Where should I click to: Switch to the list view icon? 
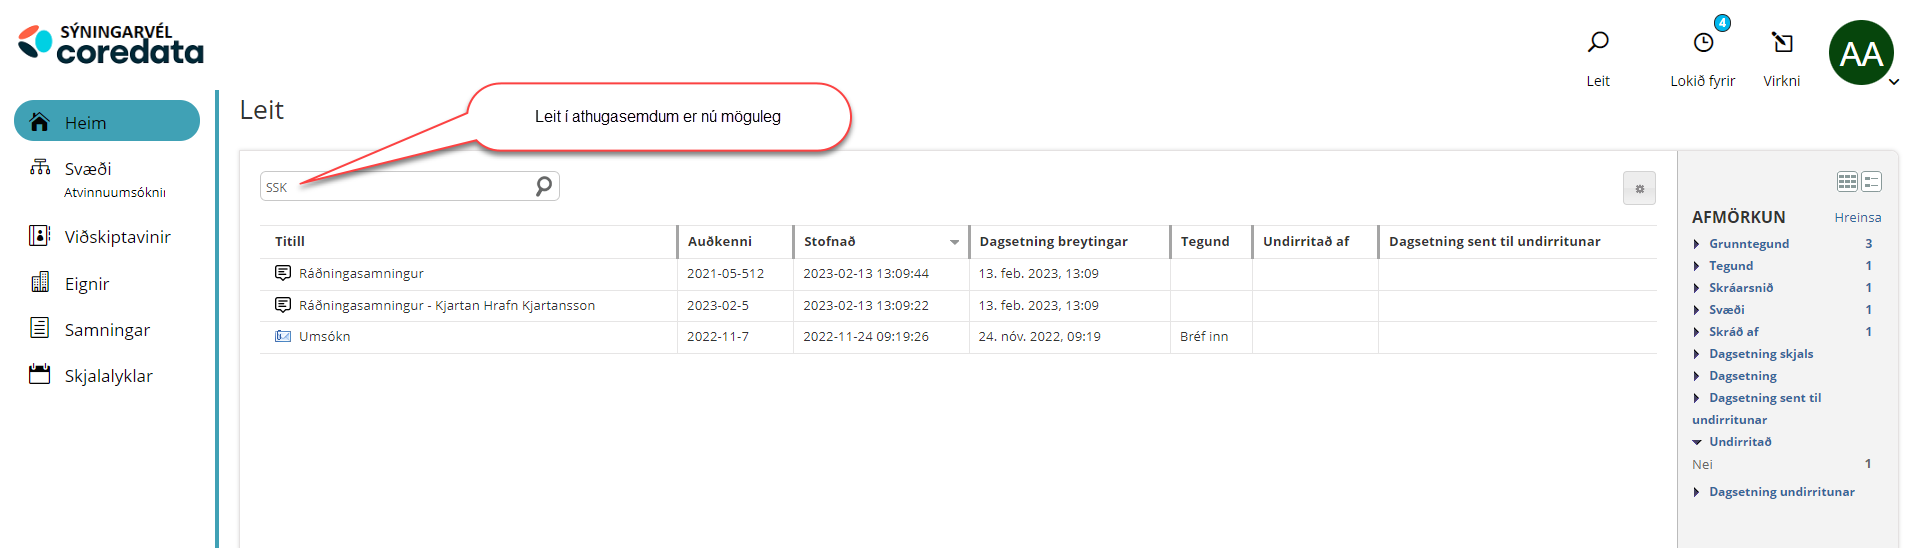click(x=1872, y=181)
